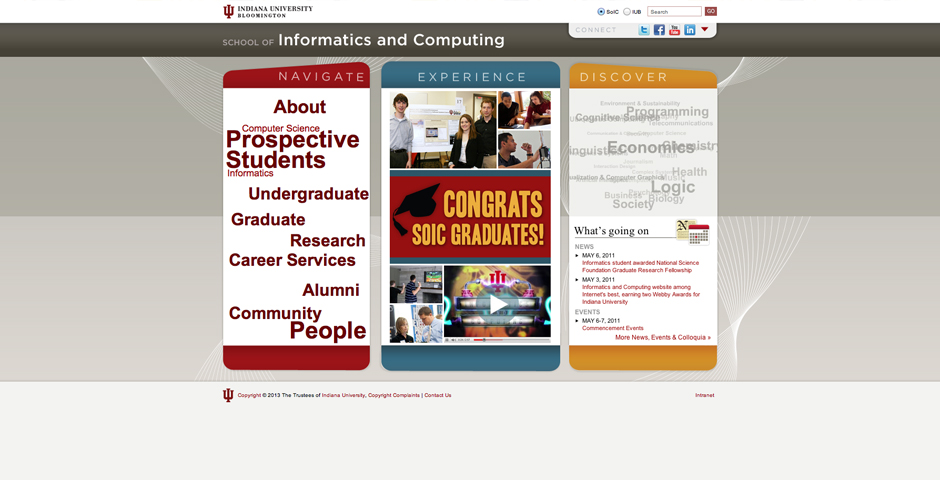Screen dimensions: 940x480
Task: Go to Undergraduate section
Action: 308,194
